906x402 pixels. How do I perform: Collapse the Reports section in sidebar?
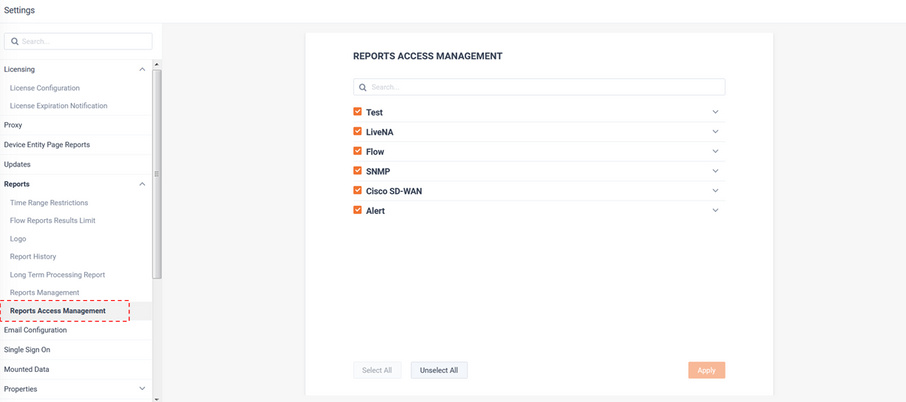click(x=142, y=184)
